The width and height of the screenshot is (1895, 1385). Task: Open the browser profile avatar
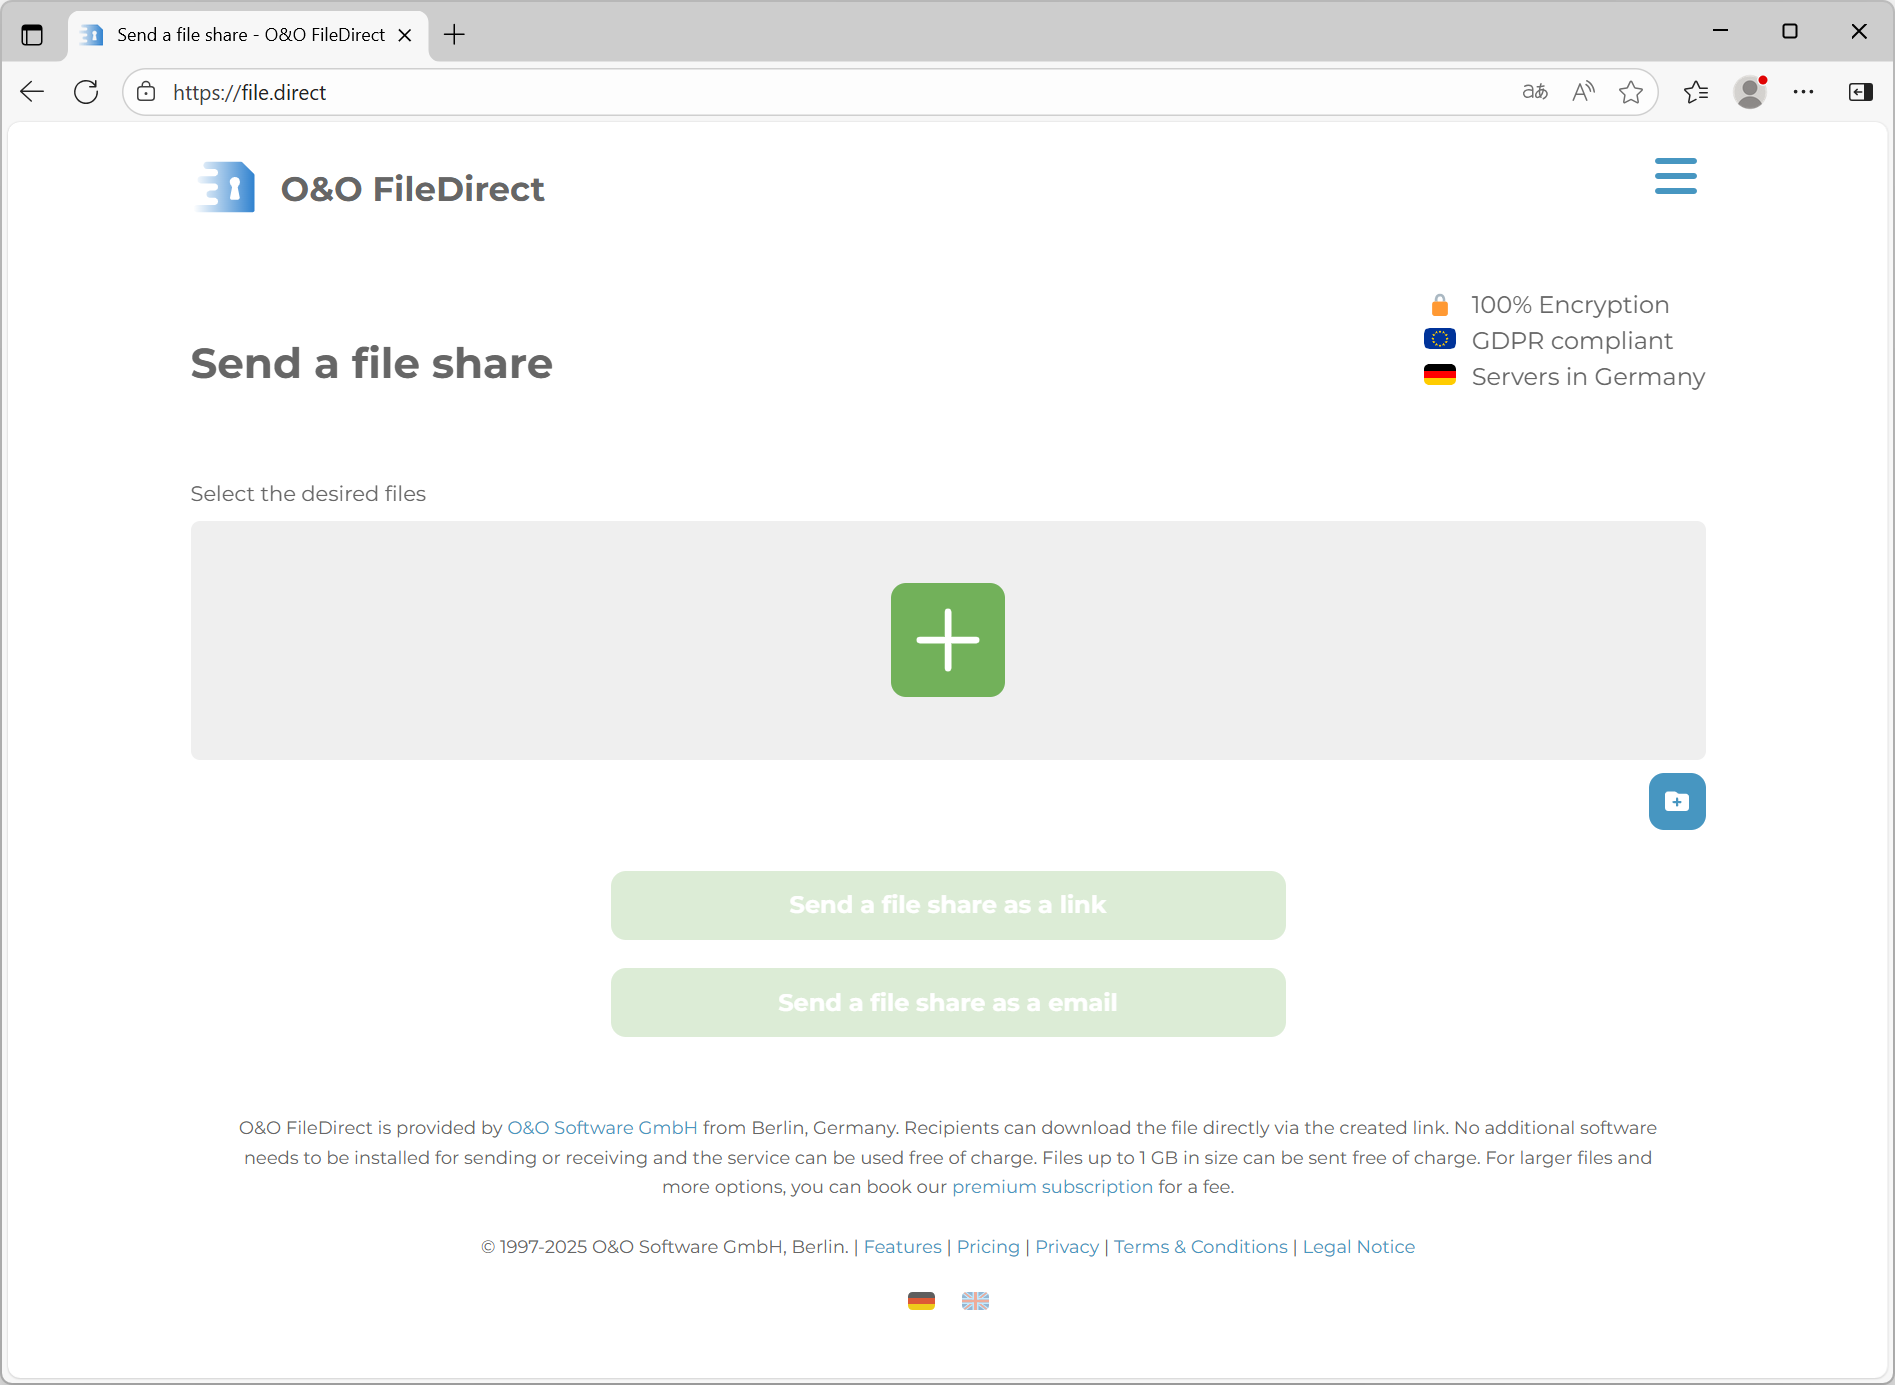coord(1749,92)
